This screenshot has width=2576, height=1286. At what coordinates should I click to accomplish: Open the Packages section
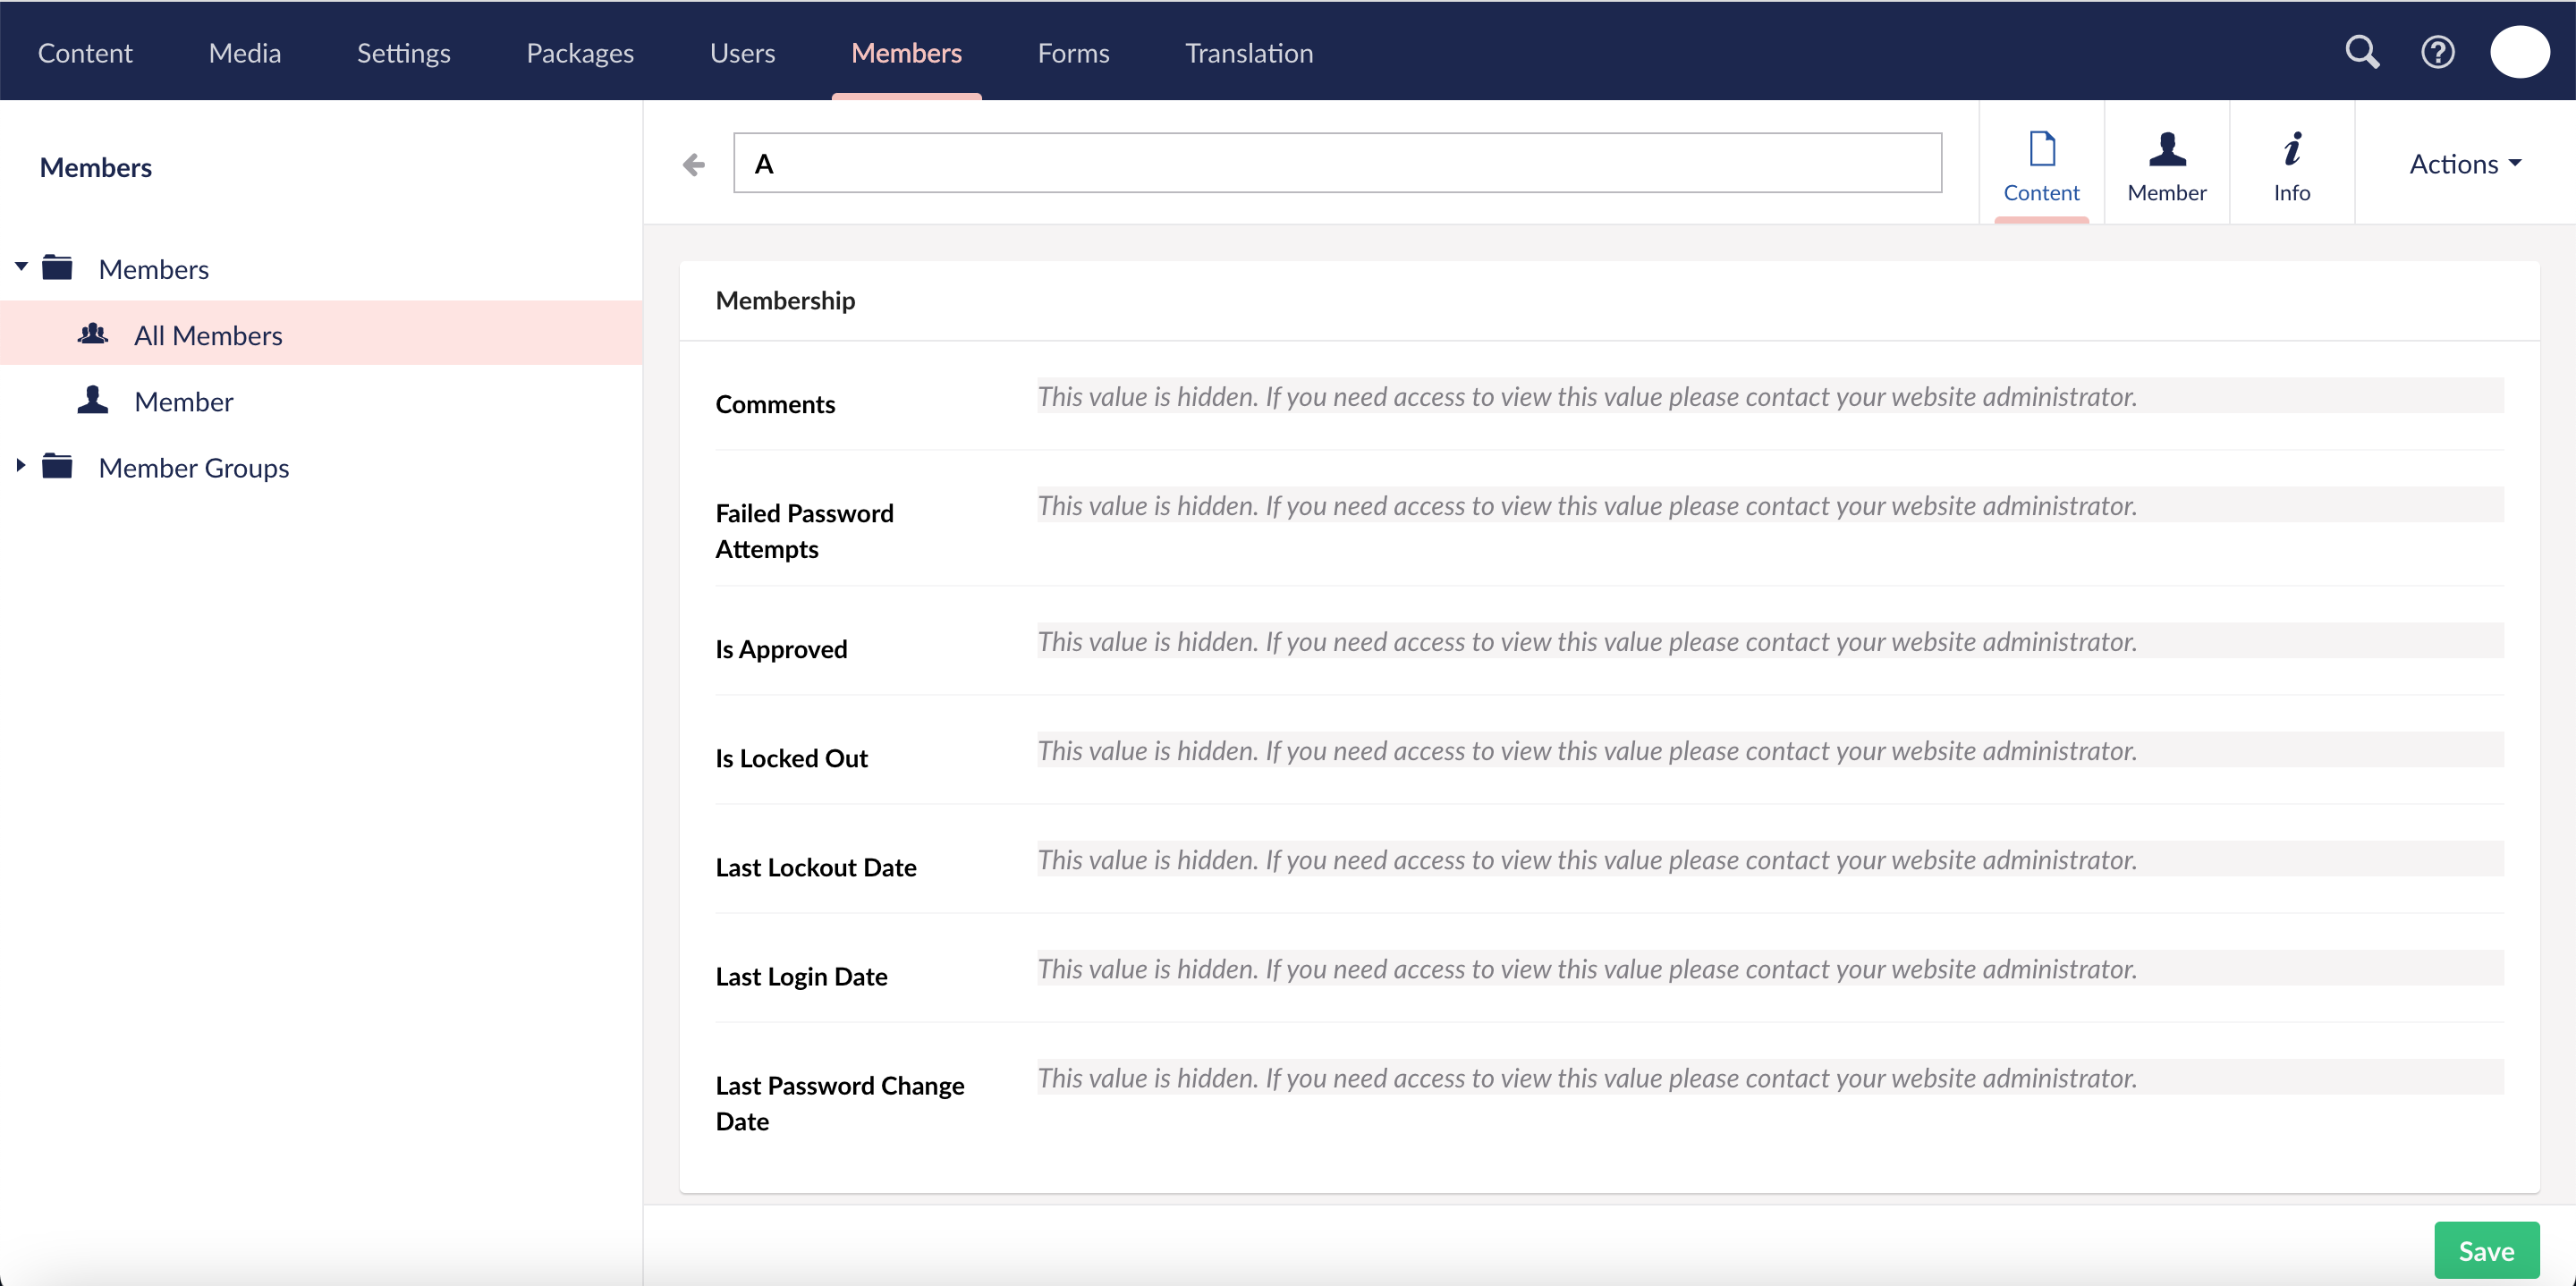pyautogui.click(x=580, y=53)
